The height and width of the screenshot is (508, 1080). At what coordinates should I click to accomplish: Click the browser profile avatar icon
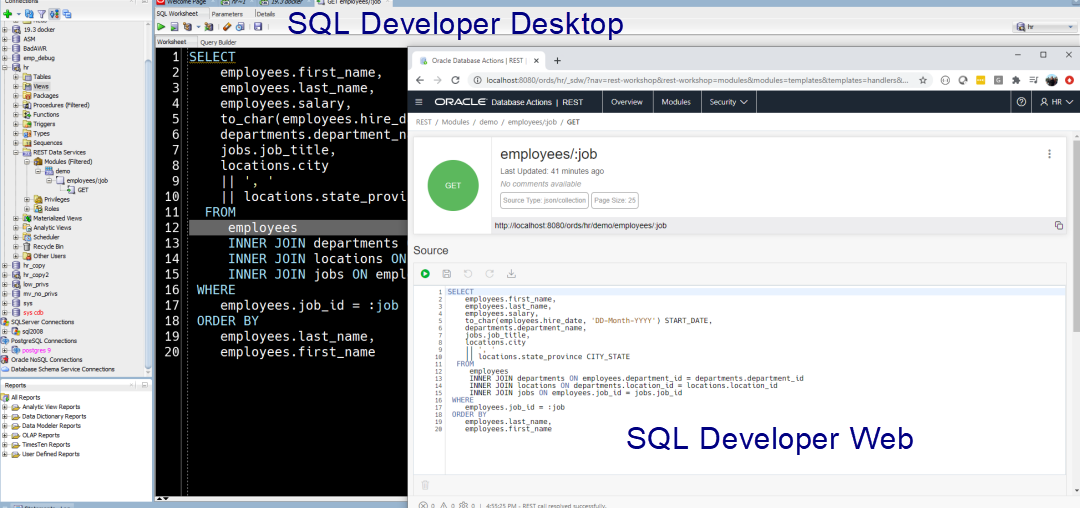point(1051,80)
